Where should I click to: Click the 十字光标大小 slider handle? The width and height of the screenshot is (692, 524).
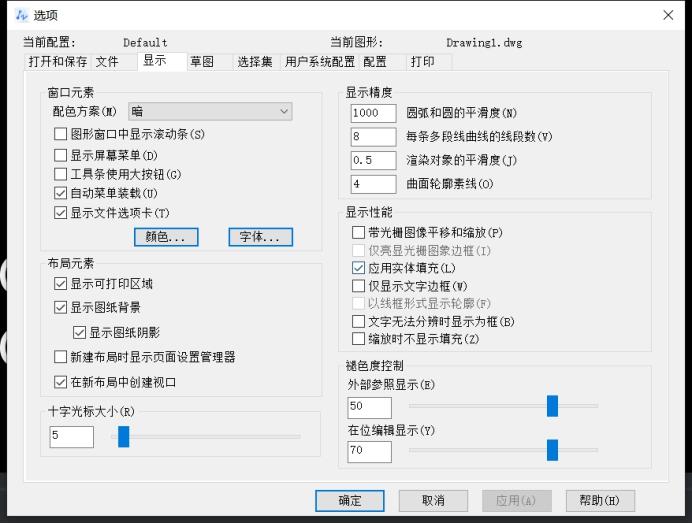coord(124,437)
